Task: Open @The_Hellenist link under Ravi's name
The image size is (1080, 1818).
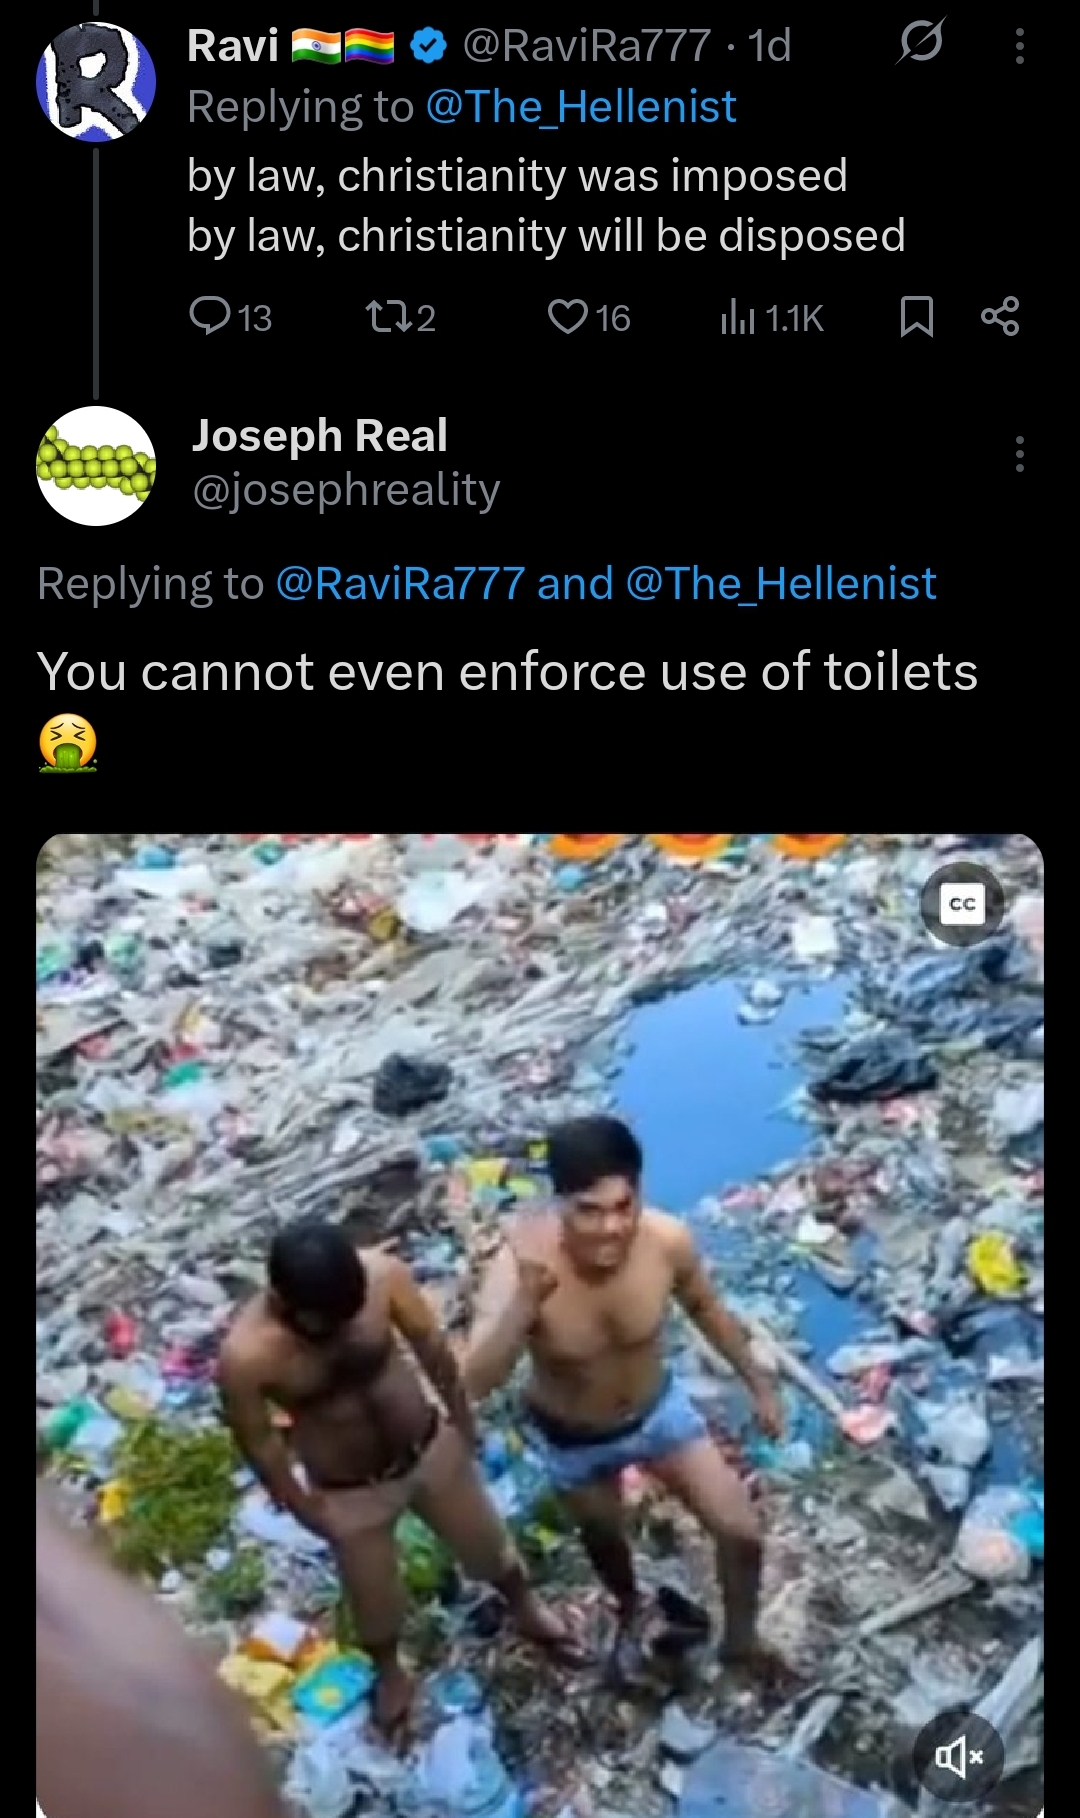Action: (x=581, y=107)
